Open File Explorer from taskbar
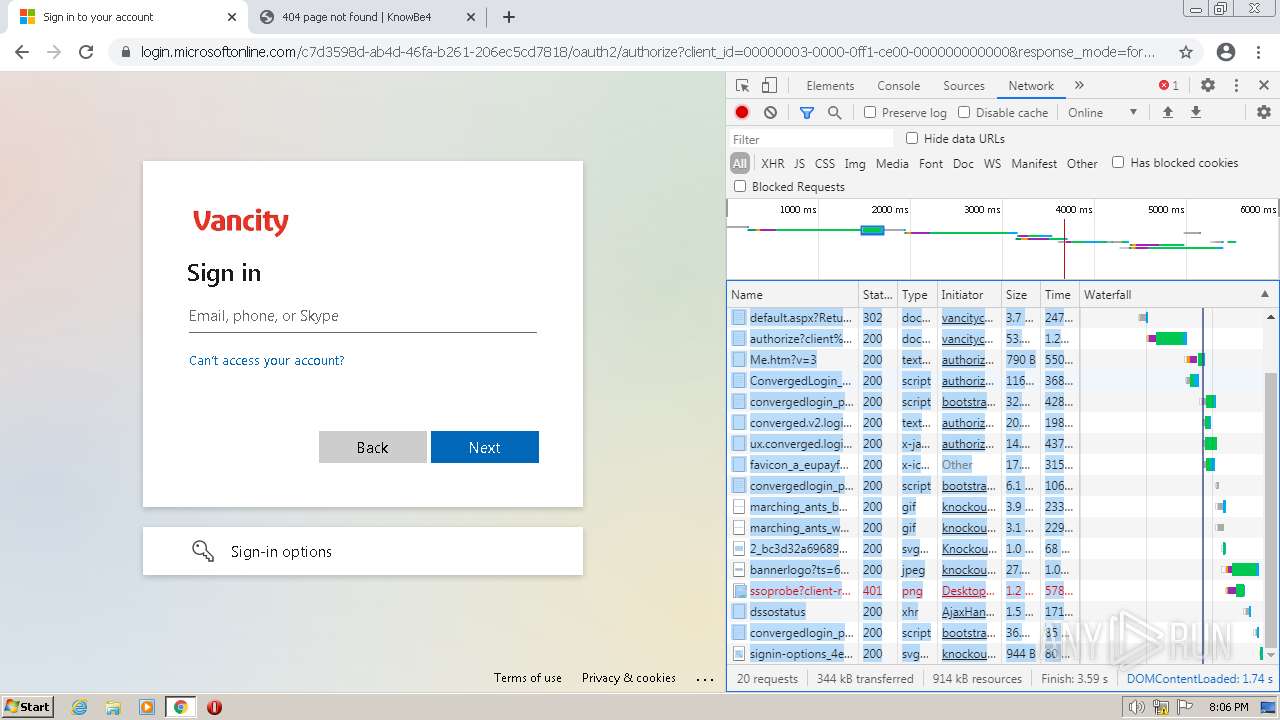Viewport: 1280px width, 720px height. (x=113, y=707)
